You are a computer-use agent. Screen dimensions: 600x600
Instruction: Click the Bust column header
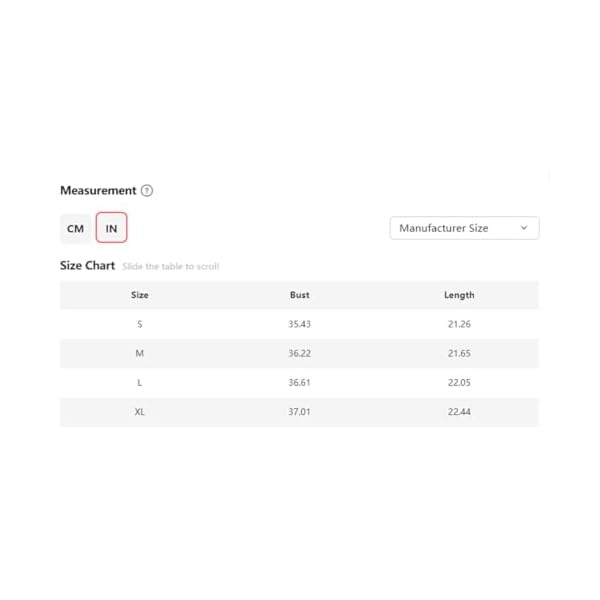[299, 295]
